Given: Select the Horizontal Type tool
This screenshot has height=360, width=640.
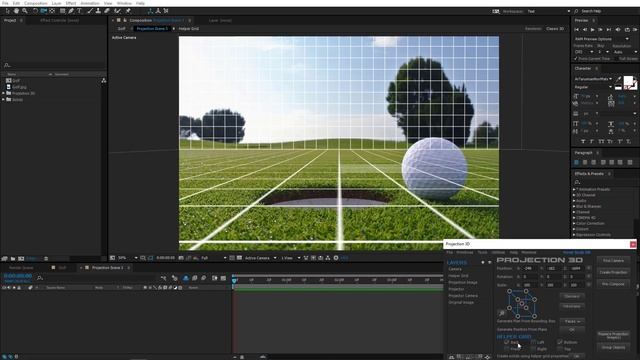Looking at the screenshot, I should pyautogui.click(x=79, y=11).
